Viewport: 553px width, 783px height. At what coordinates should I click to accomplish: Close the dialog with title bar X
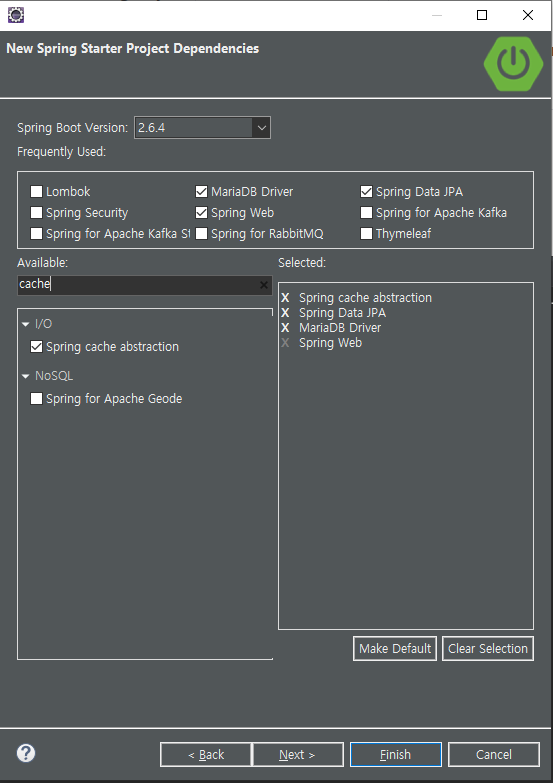[x=528, y=15]
